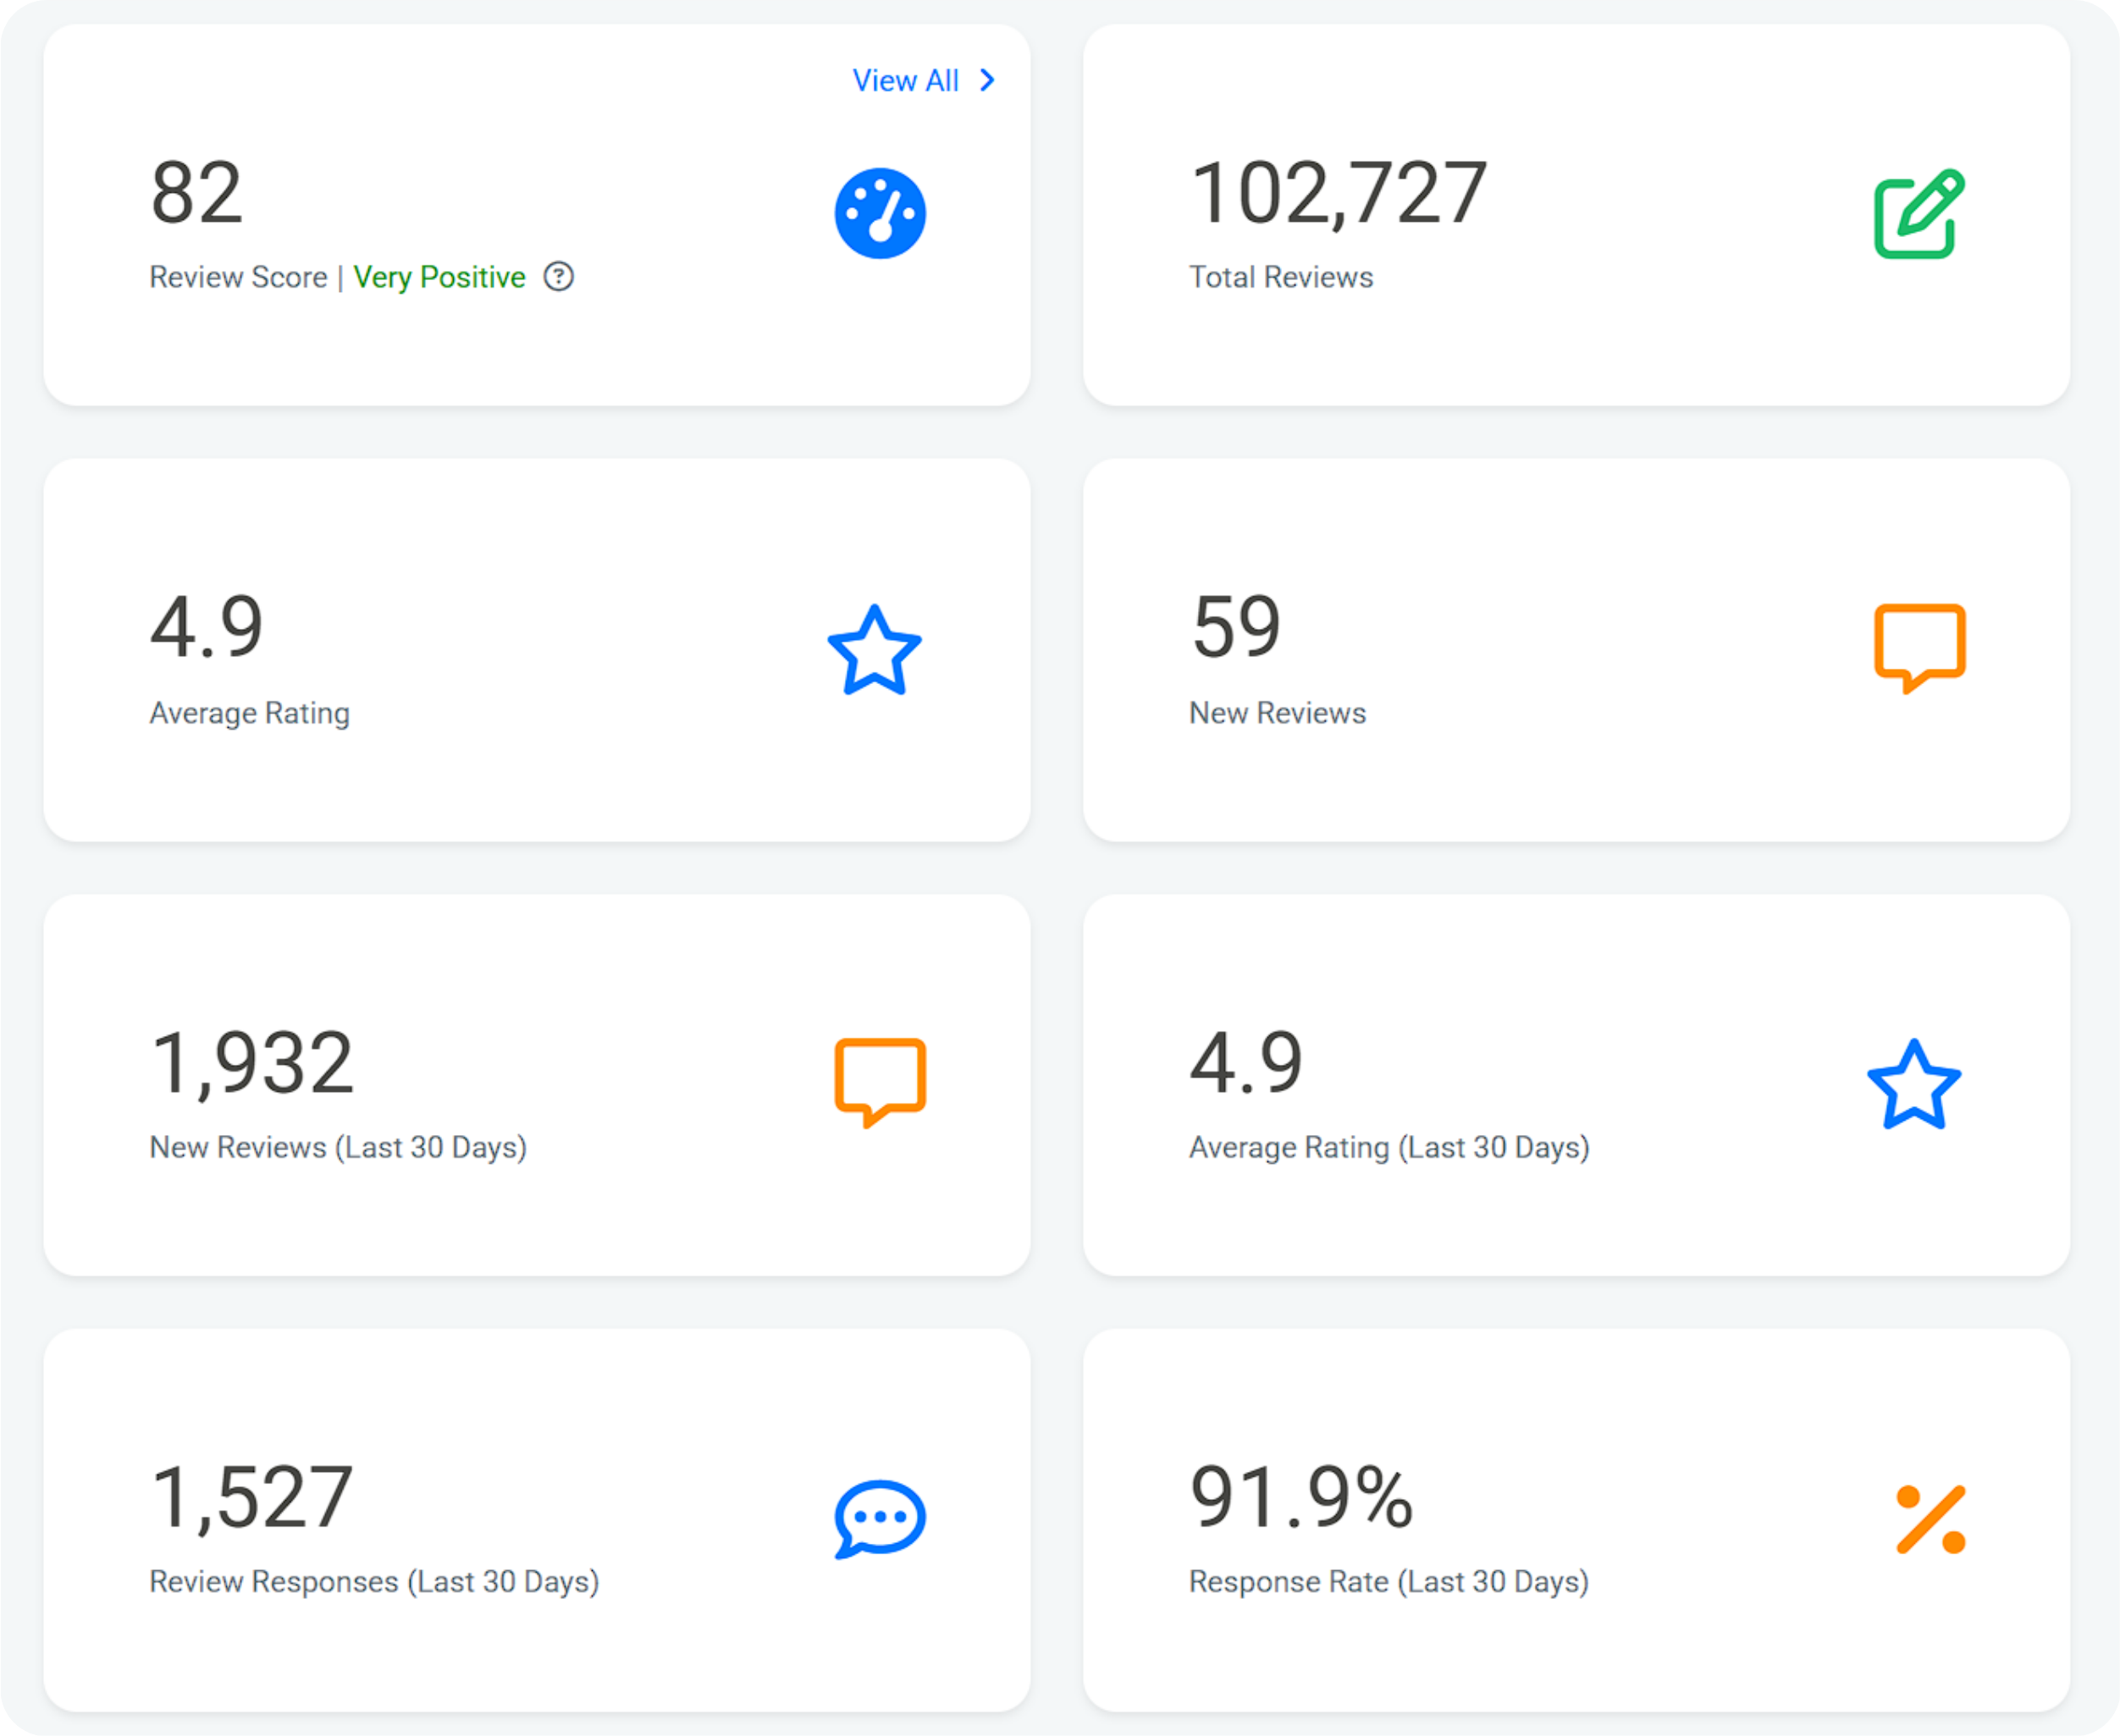
Task: Click the orange speech bubble on New Reviews card
Action: [x=1919, y=648]
